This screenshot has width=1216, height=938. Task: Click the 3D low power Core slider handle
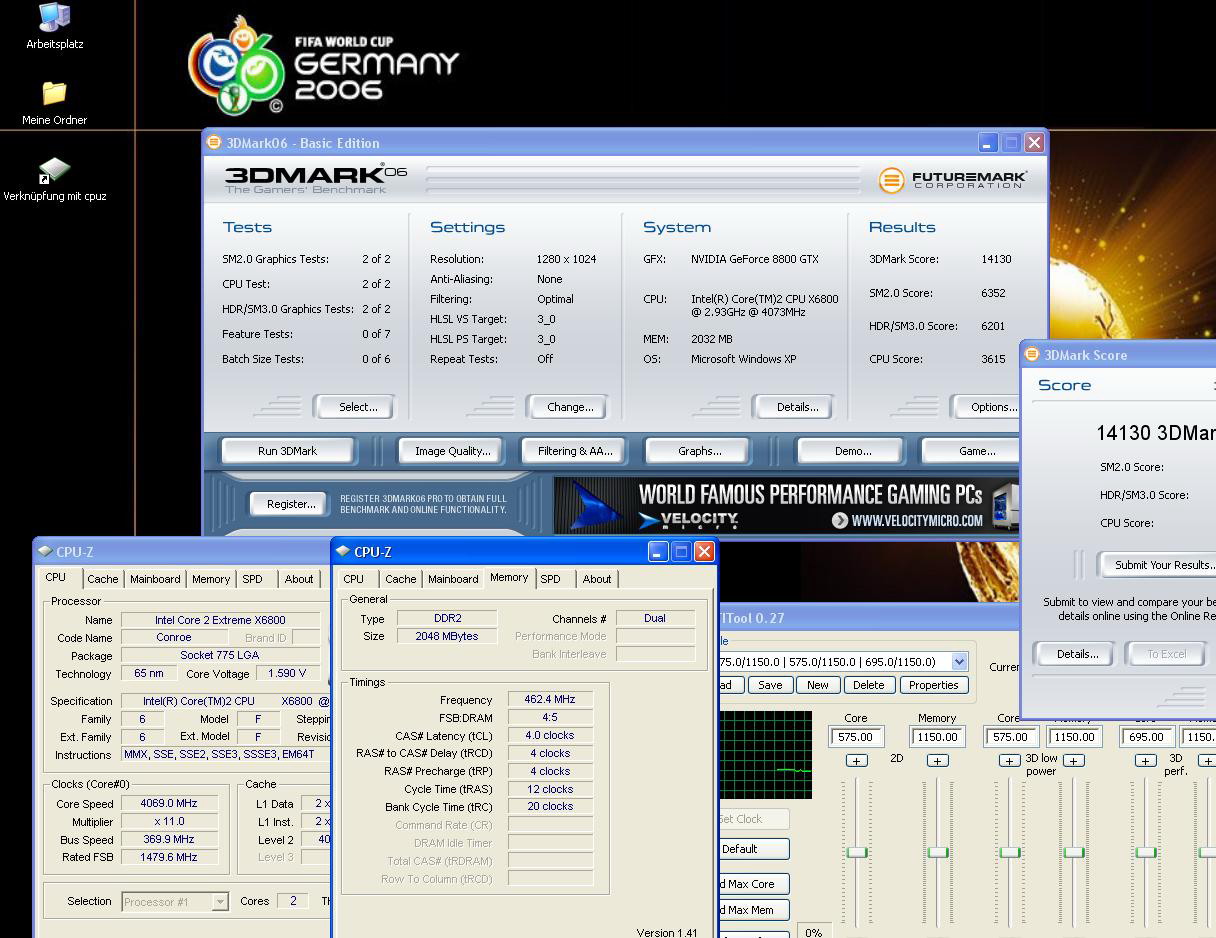(x=1010, y=852)
